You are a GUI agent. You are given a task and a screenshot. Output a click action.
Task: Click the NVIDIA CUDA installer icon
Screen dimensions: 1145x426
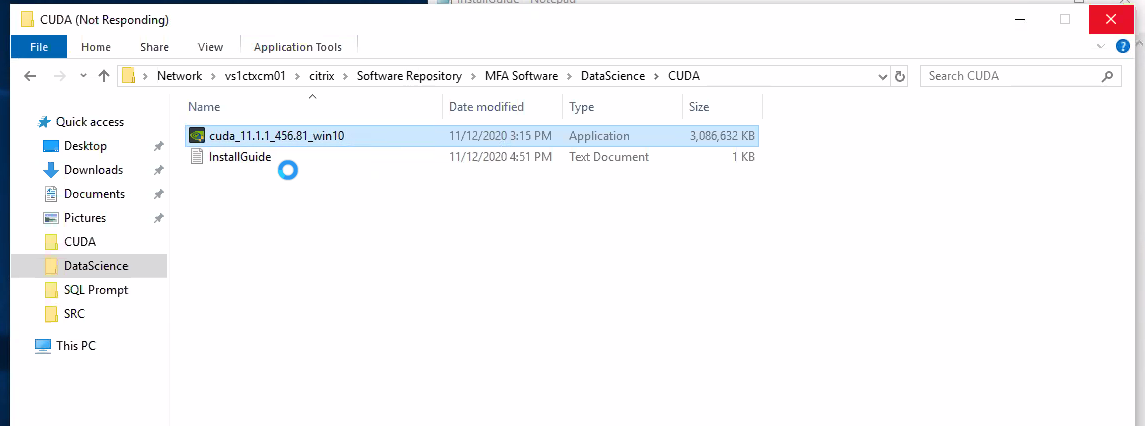pos(197,136)
